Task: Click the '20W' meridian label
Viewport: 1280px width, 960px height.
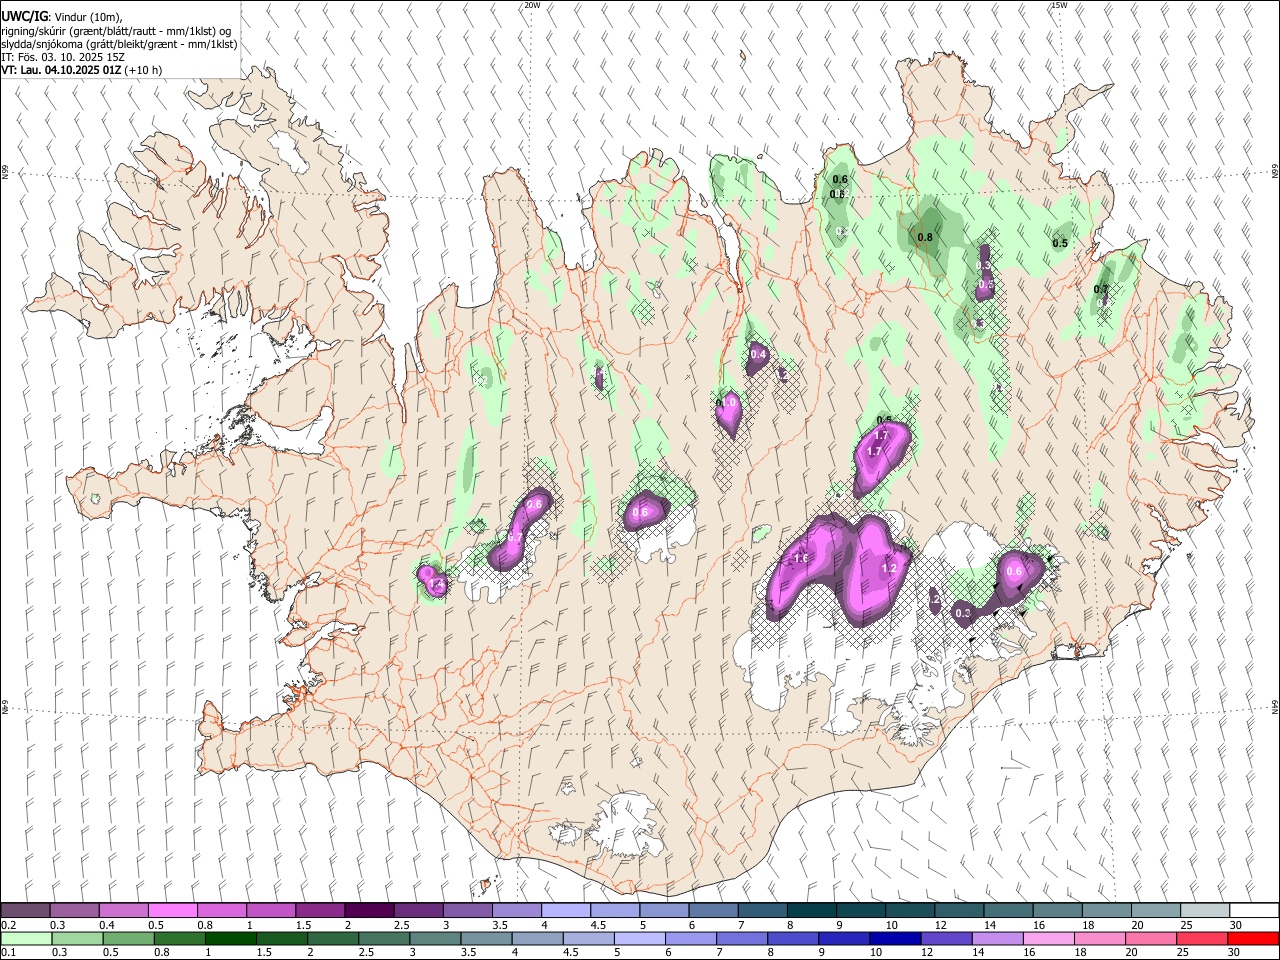Action: coord(532,5)
